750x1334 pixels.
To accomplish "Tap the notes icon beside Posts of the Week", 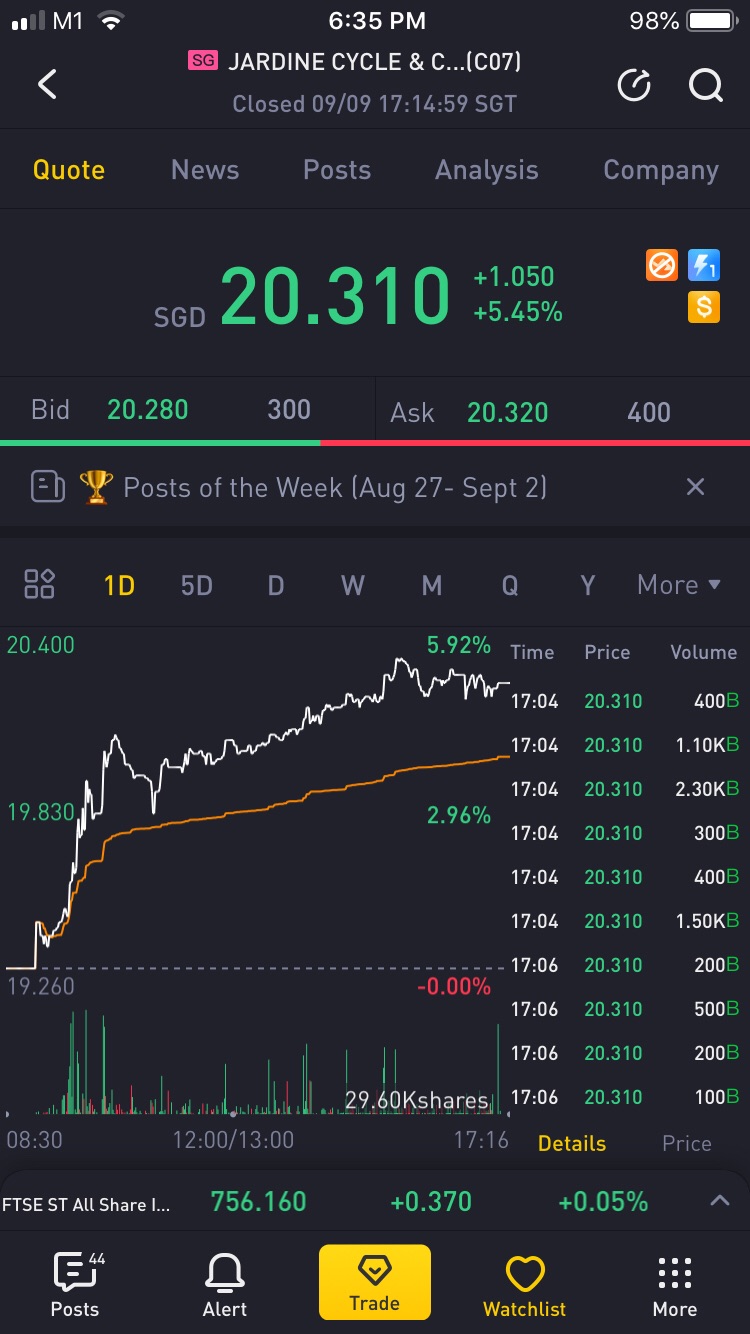I will 48,488.
